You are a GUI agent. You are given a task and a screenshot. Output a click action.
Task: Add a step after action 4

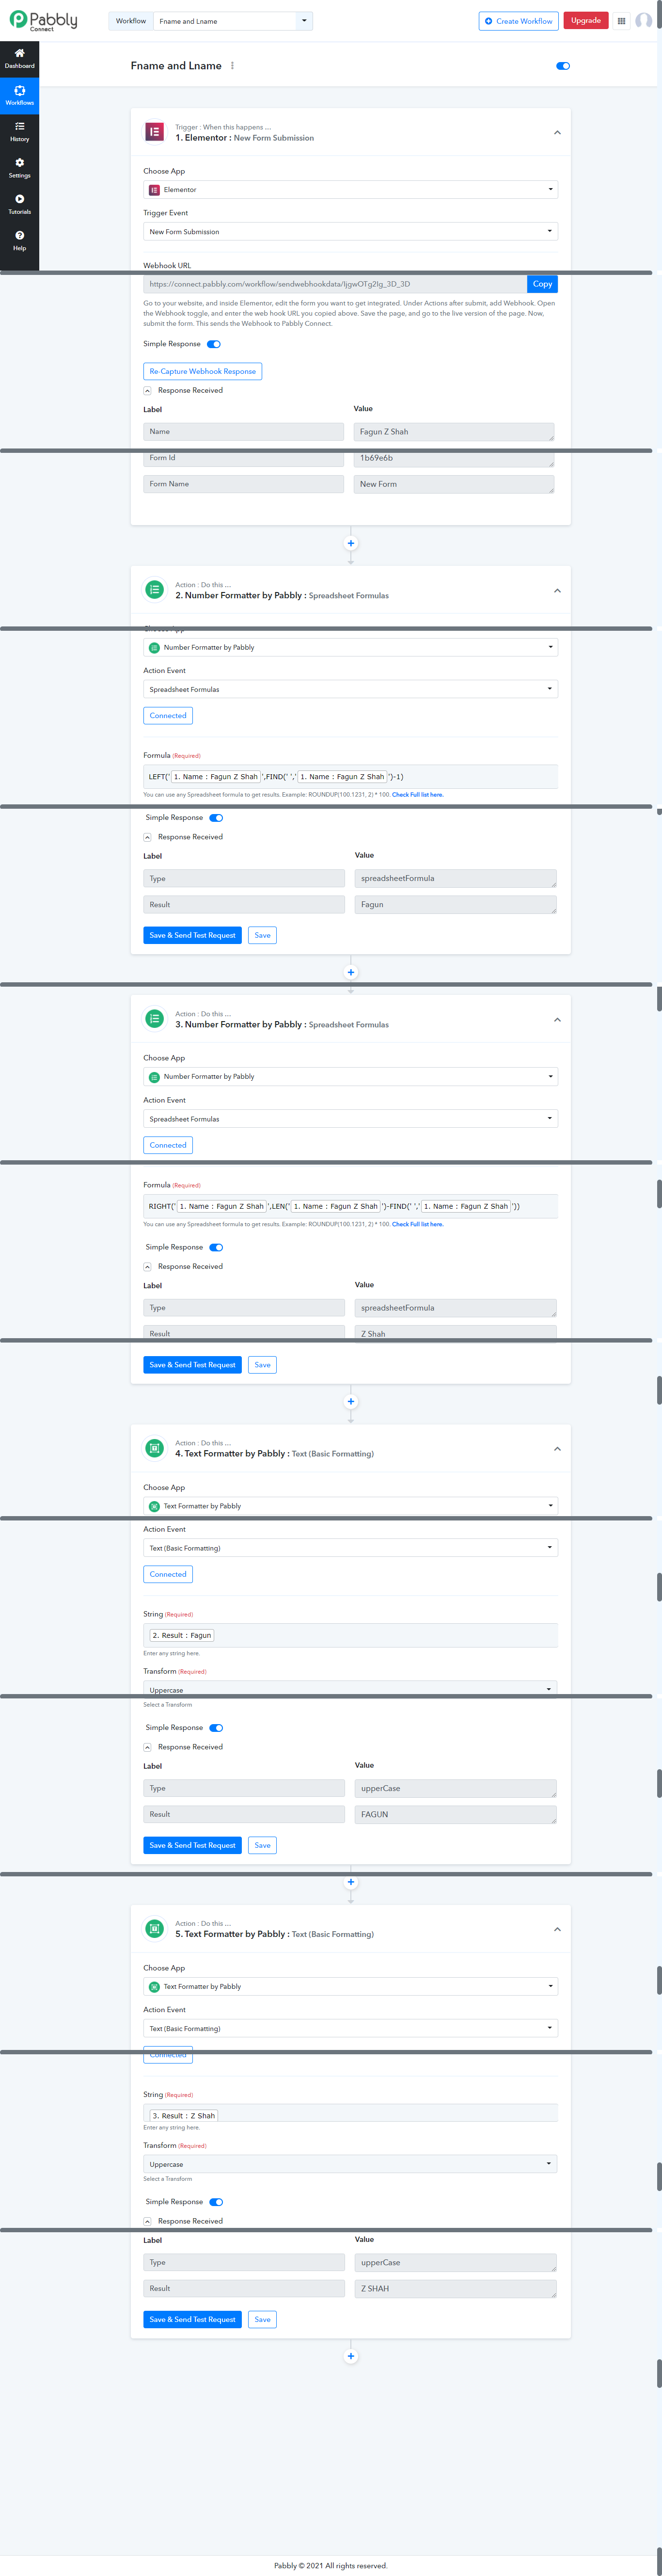[350, 1882]
